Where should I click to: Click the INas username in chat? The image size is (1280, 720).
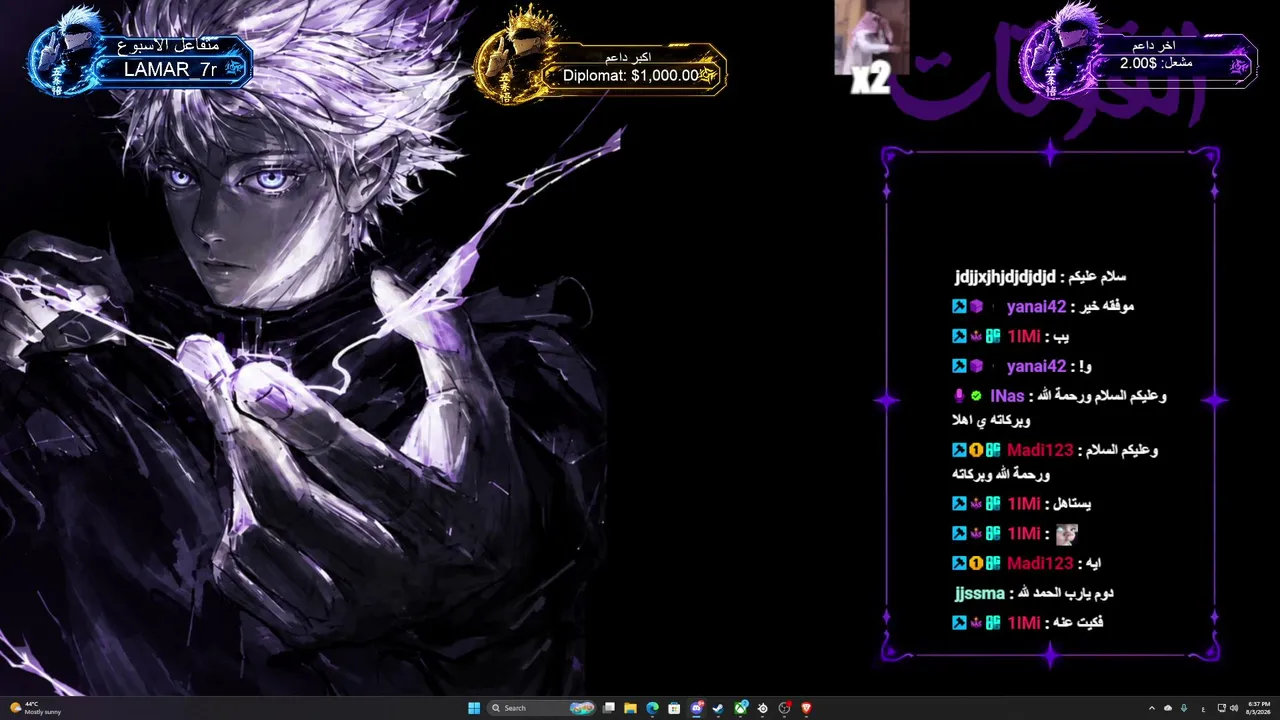tap(1007, 396)
